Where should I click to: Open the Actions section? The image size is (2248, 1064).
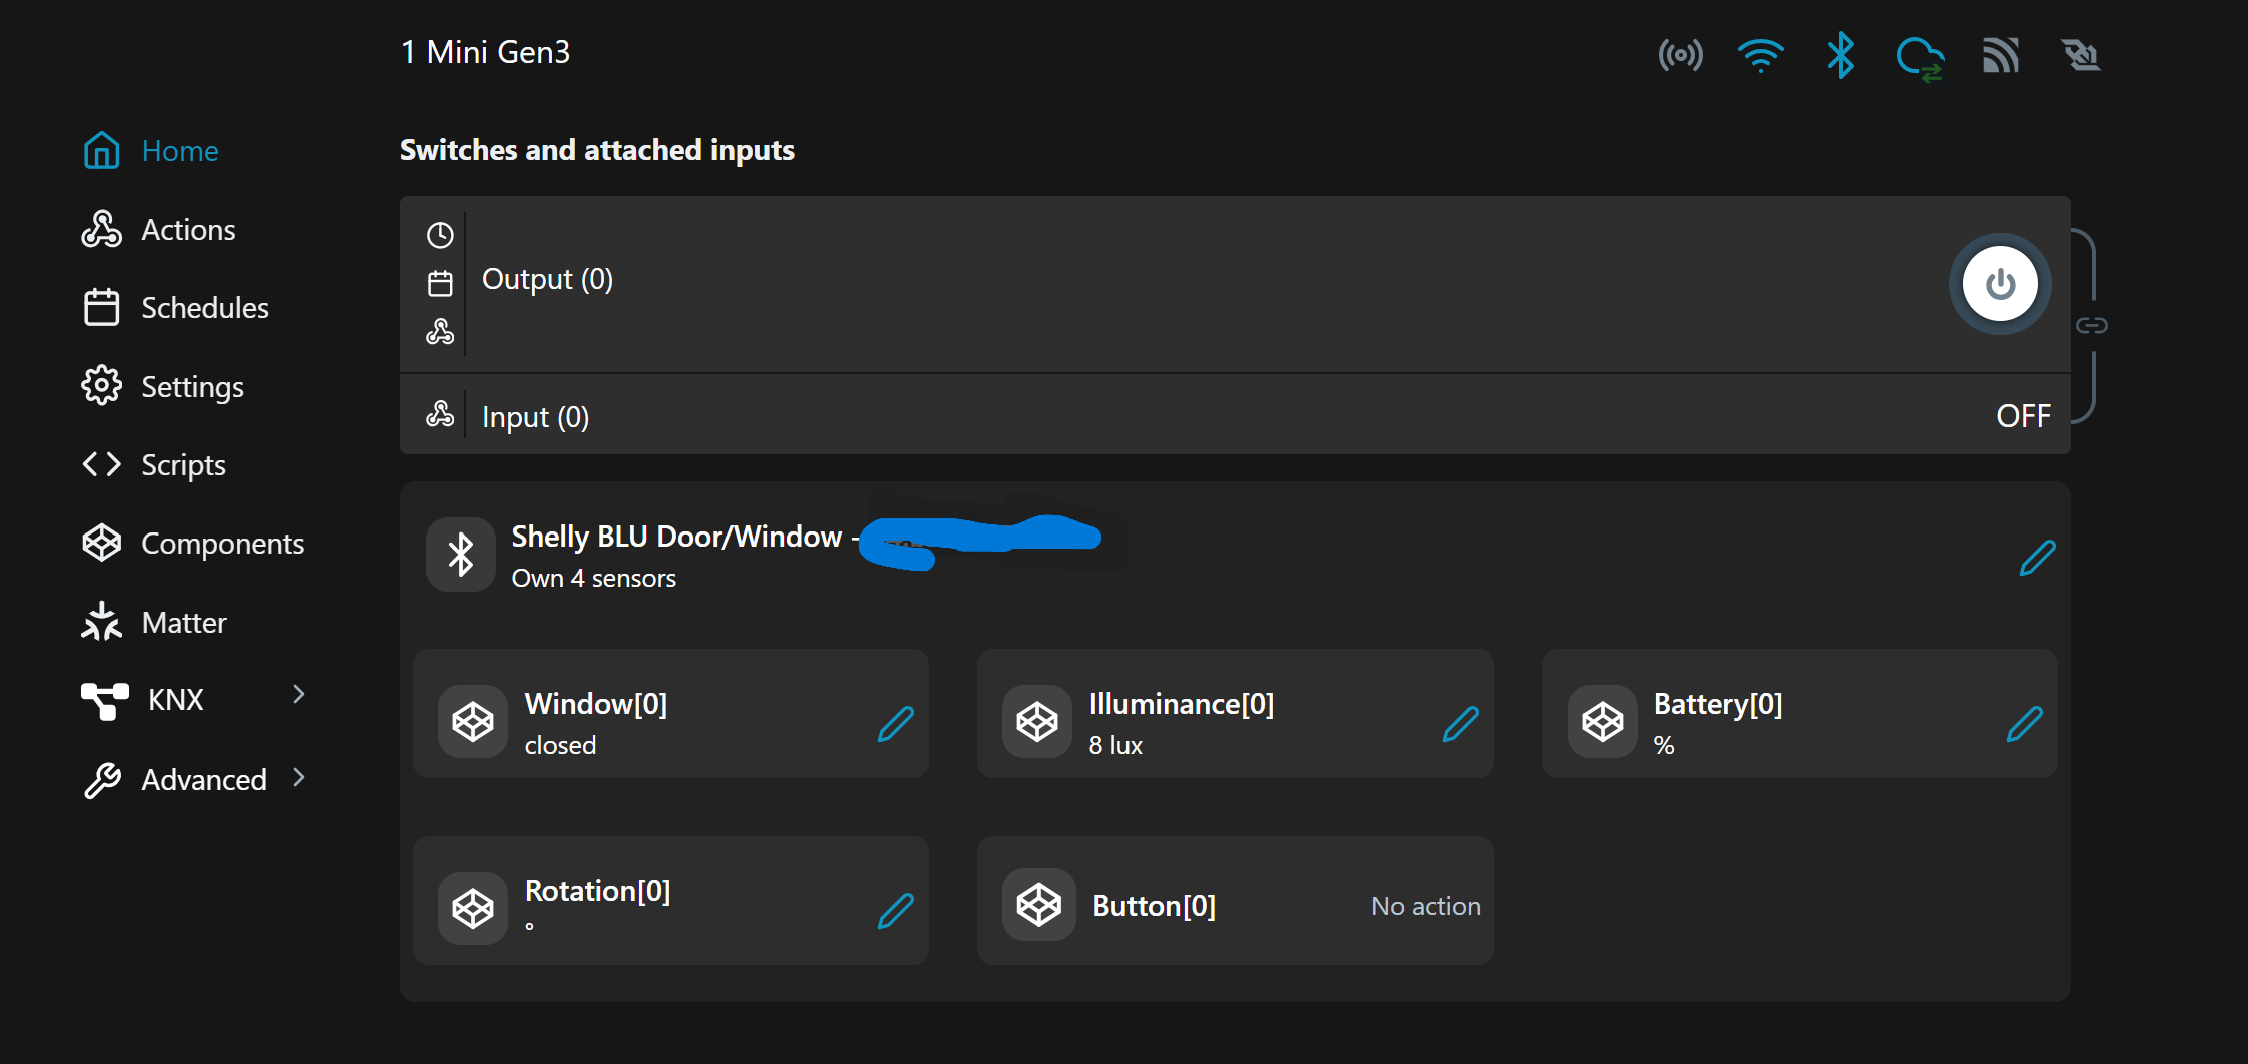click(159, 230)
